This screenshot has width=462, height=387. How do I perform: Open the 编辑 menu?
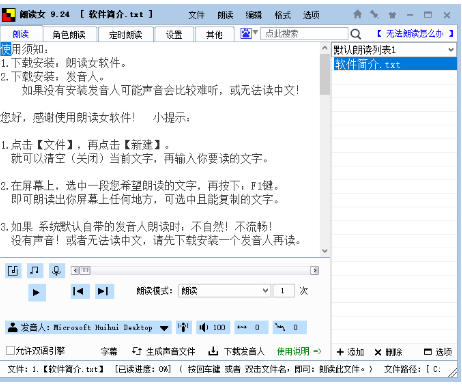[254, 15]
